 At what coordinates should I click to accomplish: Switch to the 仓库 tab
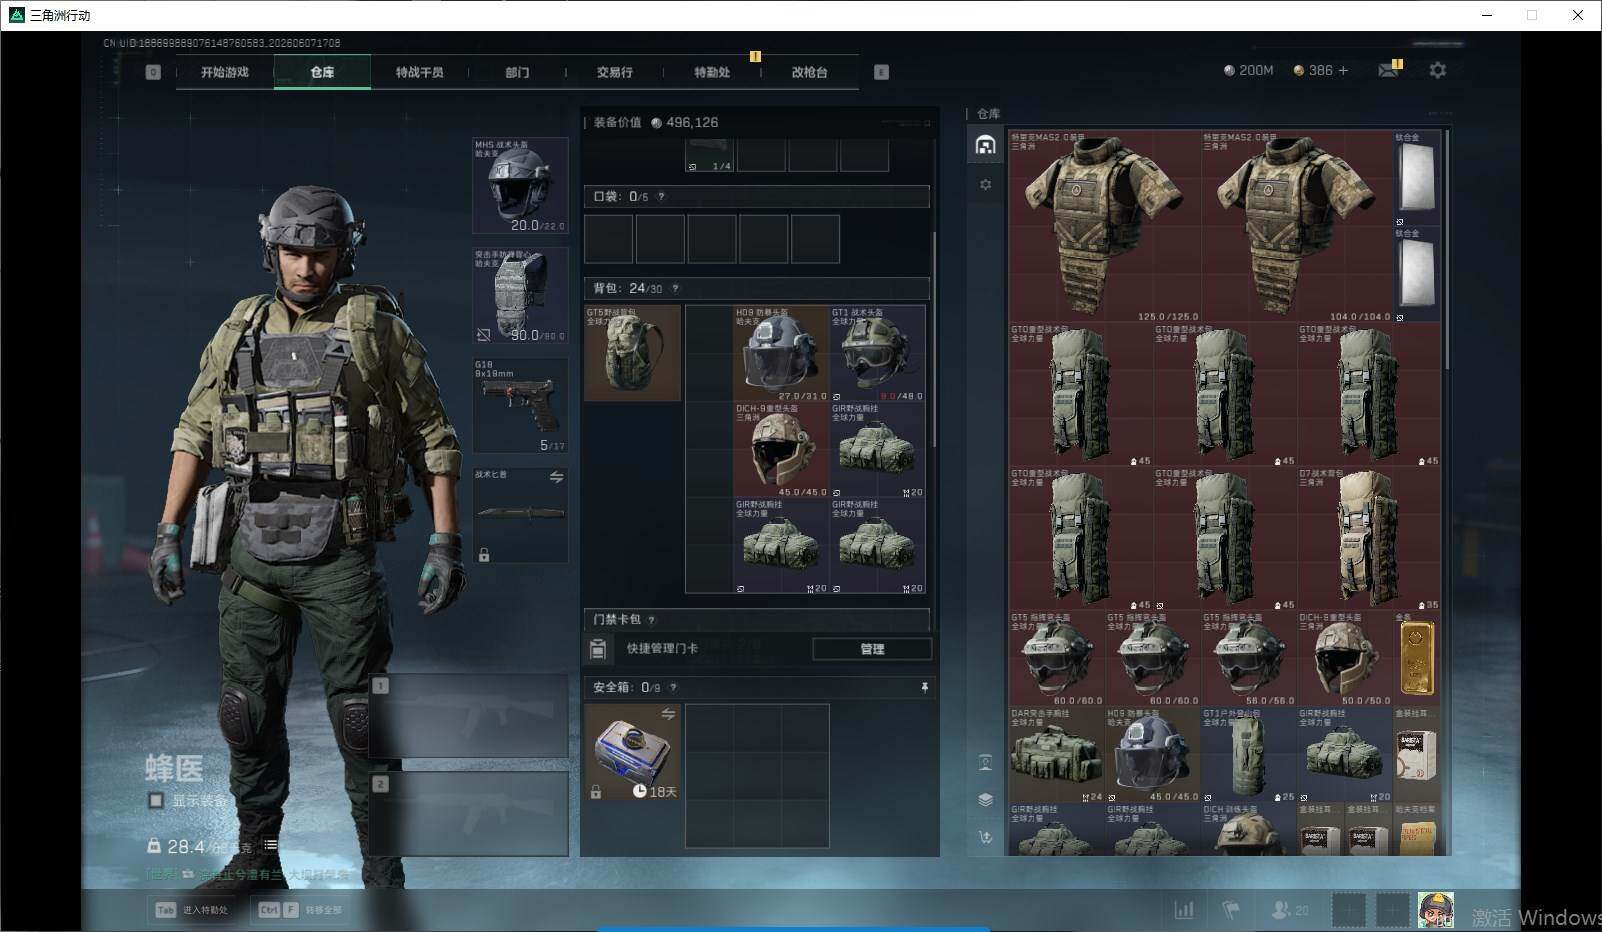coord(322,72)
